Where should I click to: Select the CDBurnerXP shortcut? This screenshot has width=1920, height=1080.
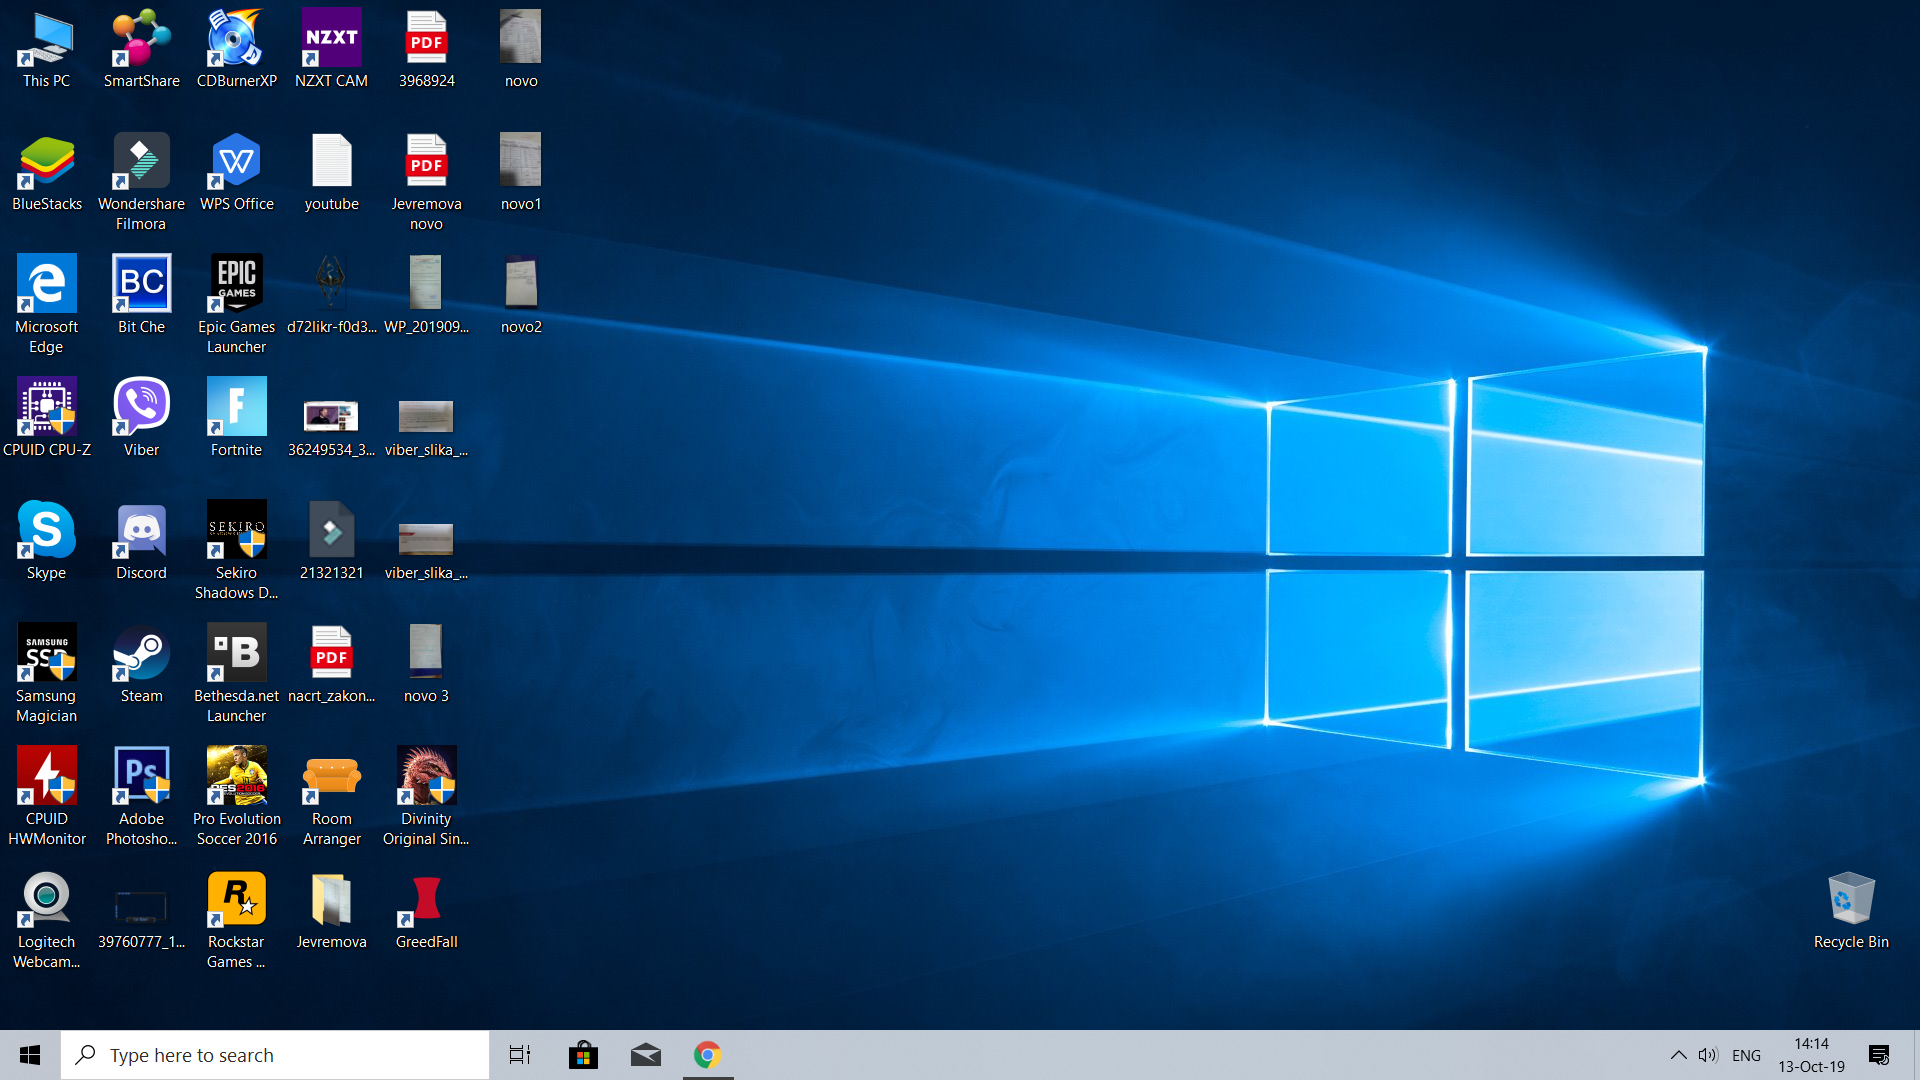[236, 50]
